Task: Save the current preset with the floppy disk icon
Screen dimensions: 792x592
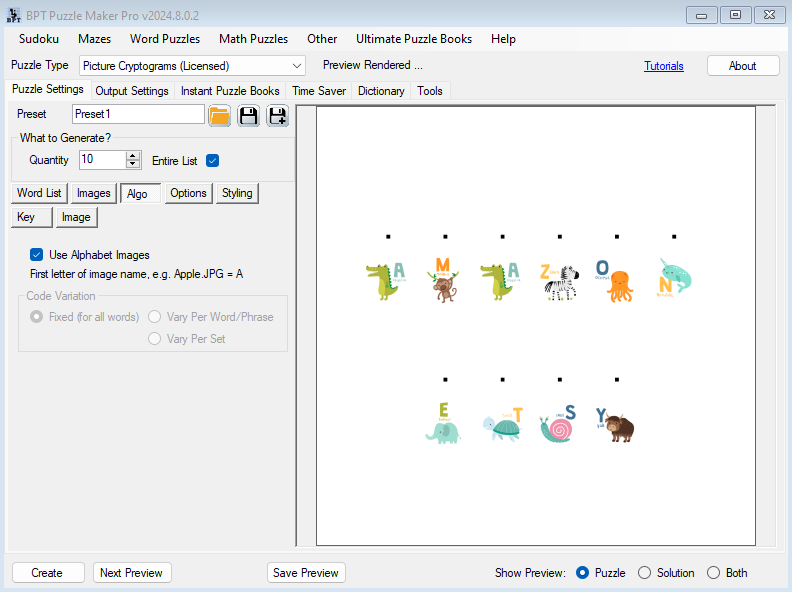Action: tap(248, 115)
